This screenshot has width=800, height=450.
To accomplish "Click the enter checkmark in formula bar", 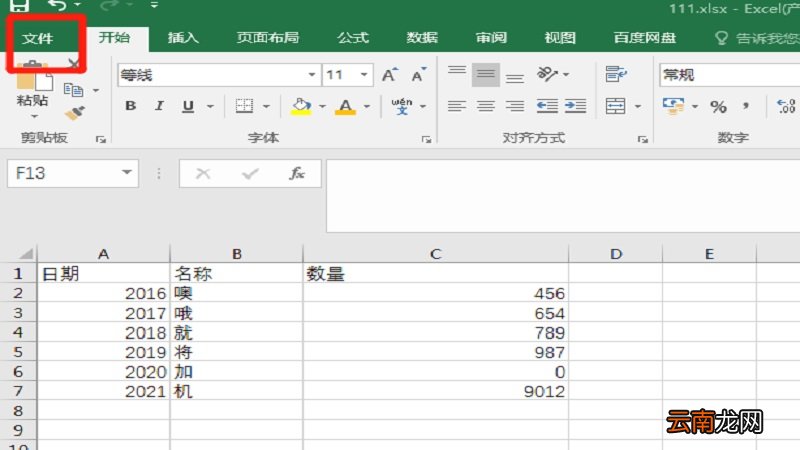I will (250, 173).
